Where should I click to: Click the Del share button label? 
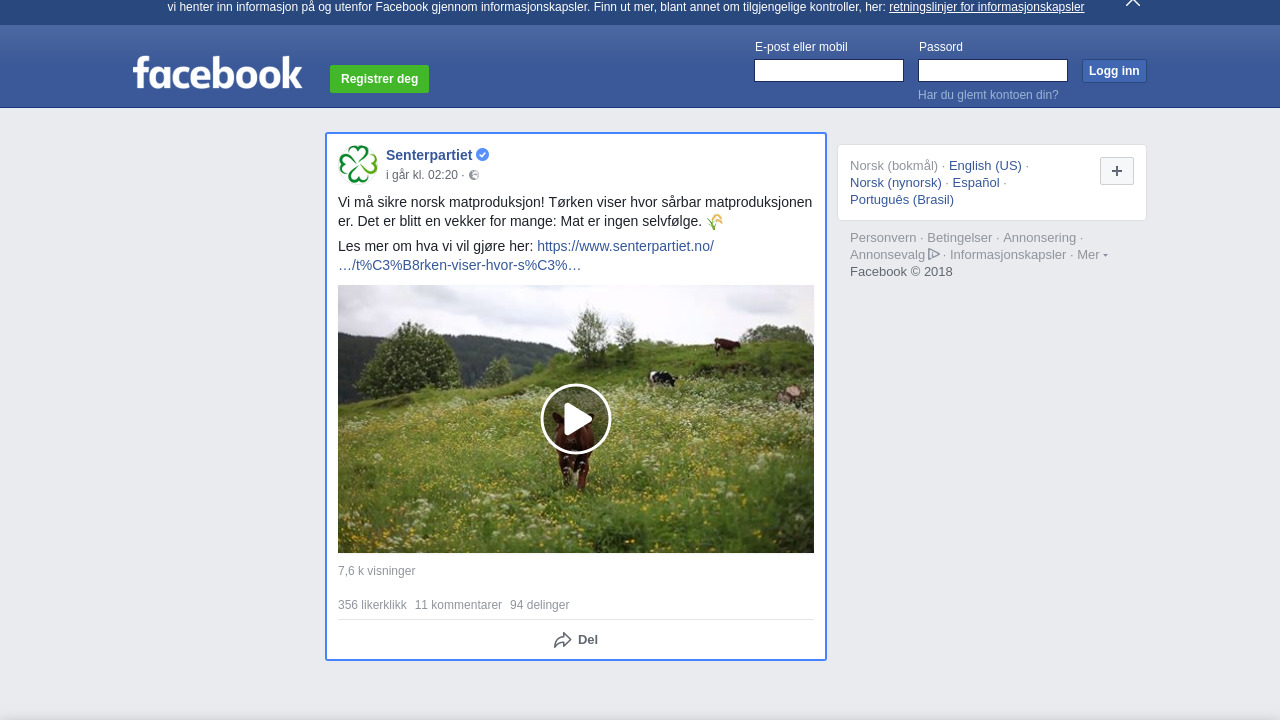coord(588,640)
